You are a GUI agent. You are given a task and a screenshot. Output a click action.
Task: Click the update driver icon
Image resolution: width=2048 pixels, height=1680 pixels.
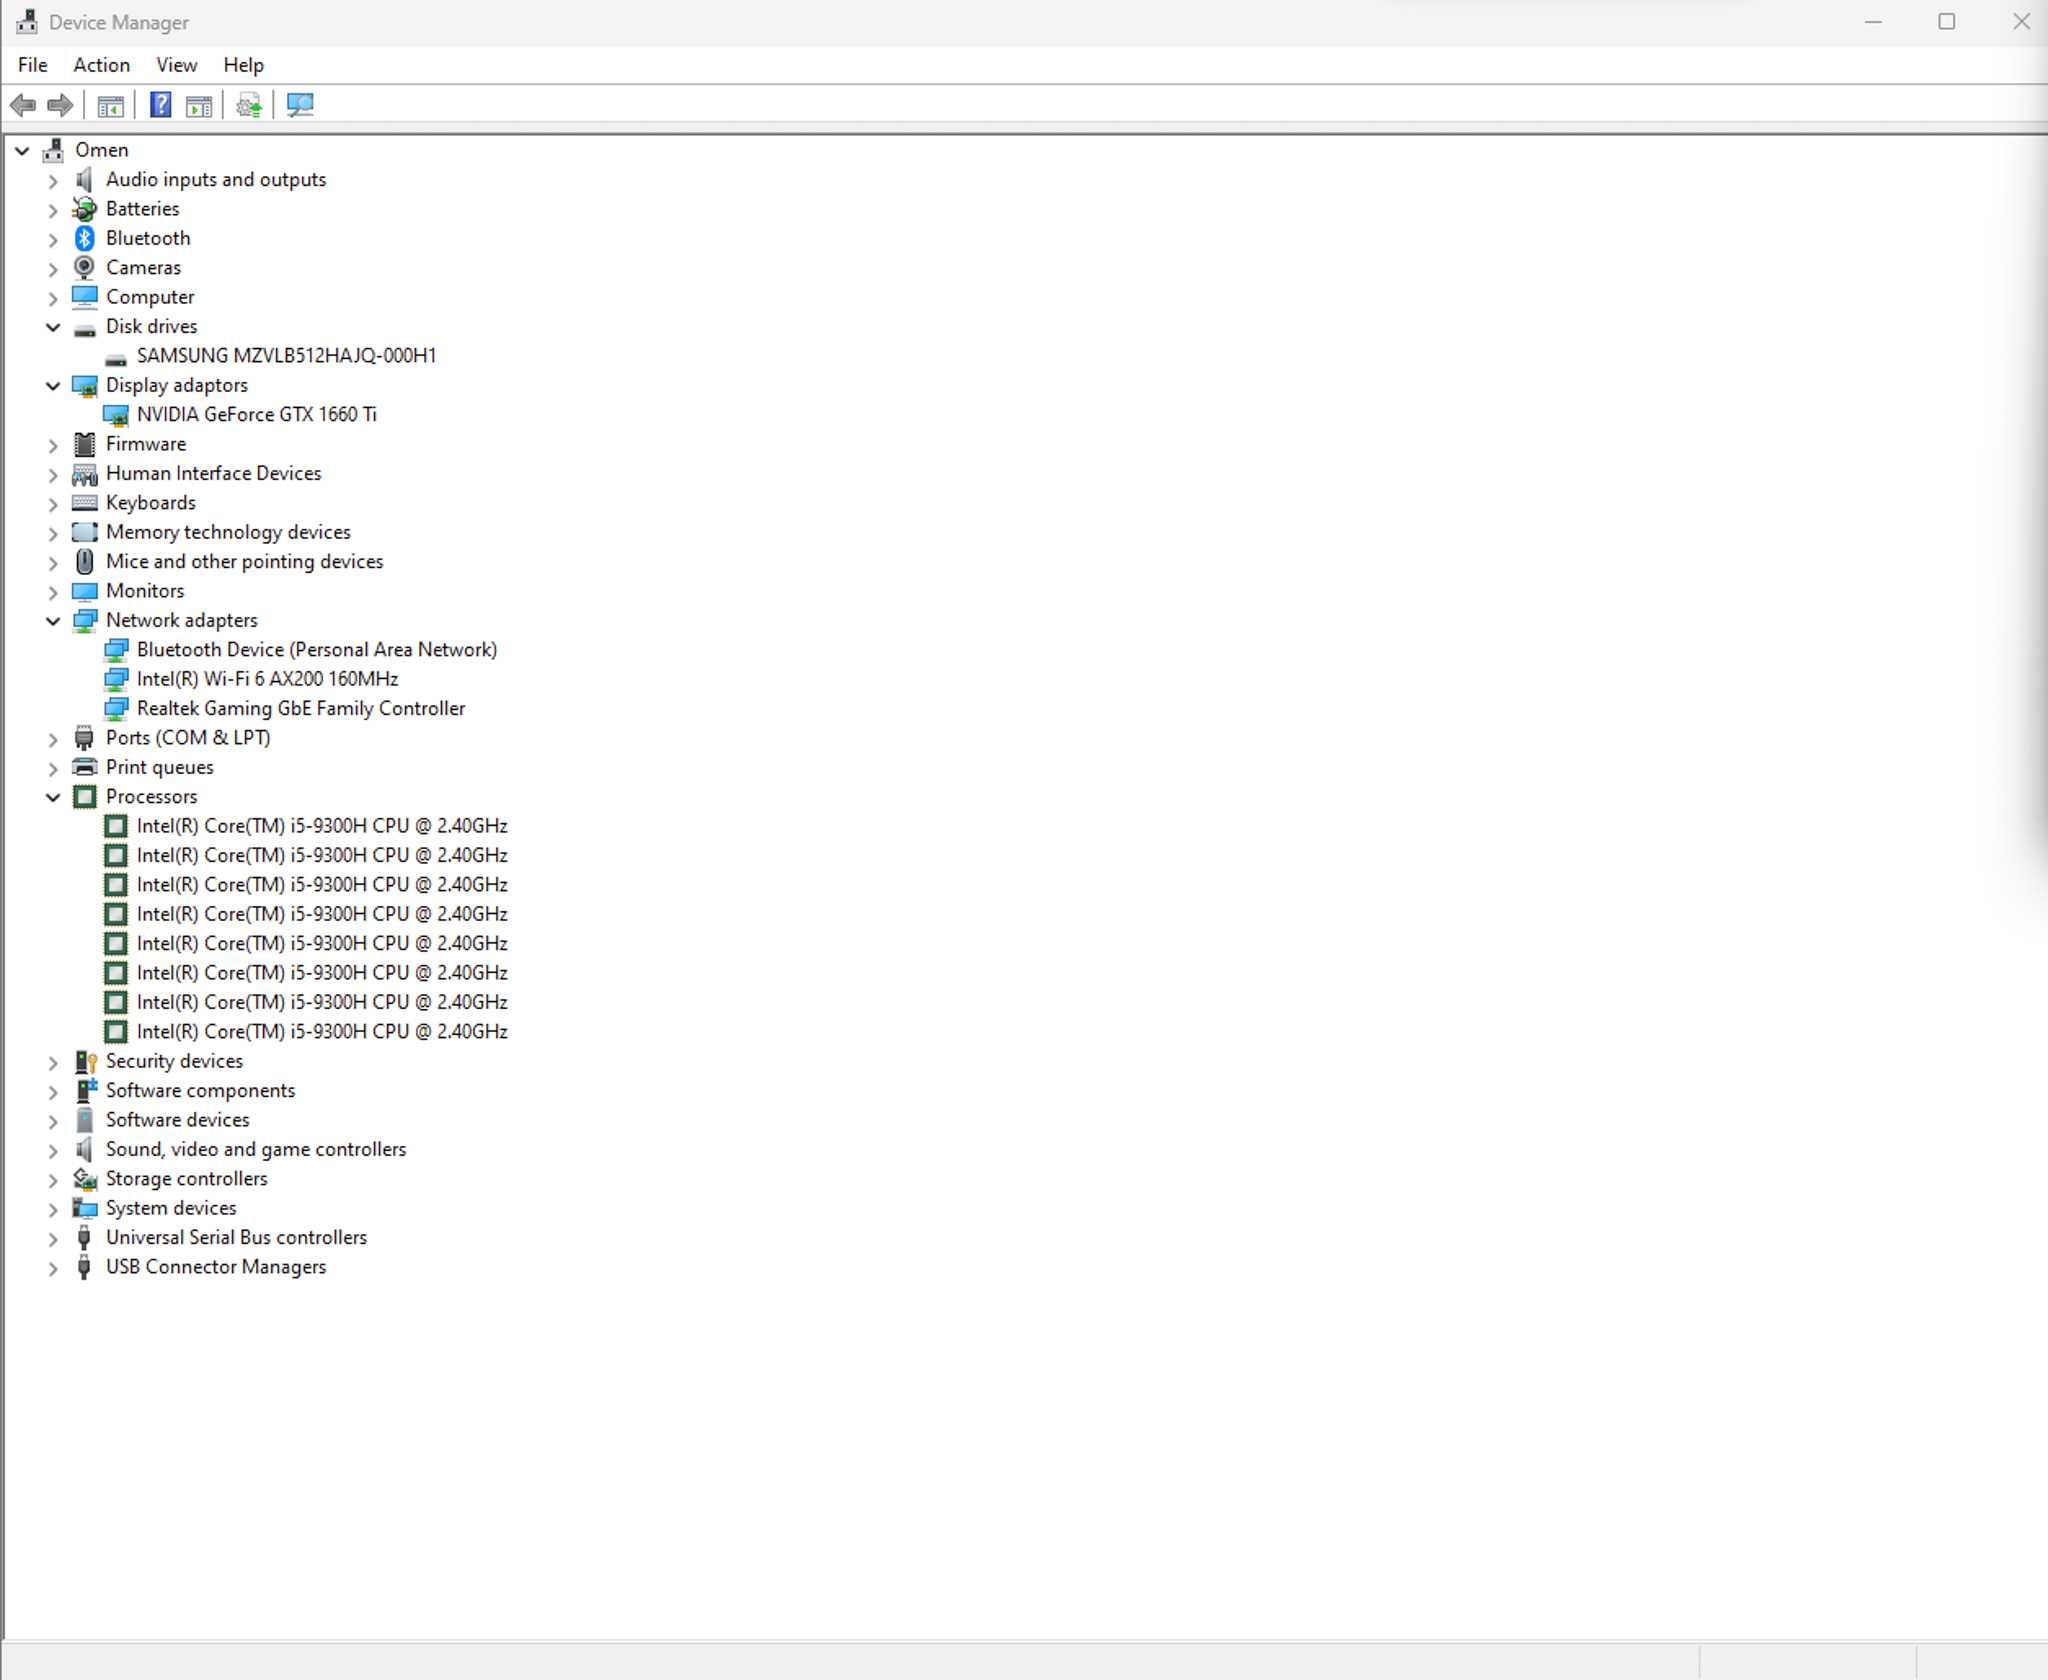(250, 104)
